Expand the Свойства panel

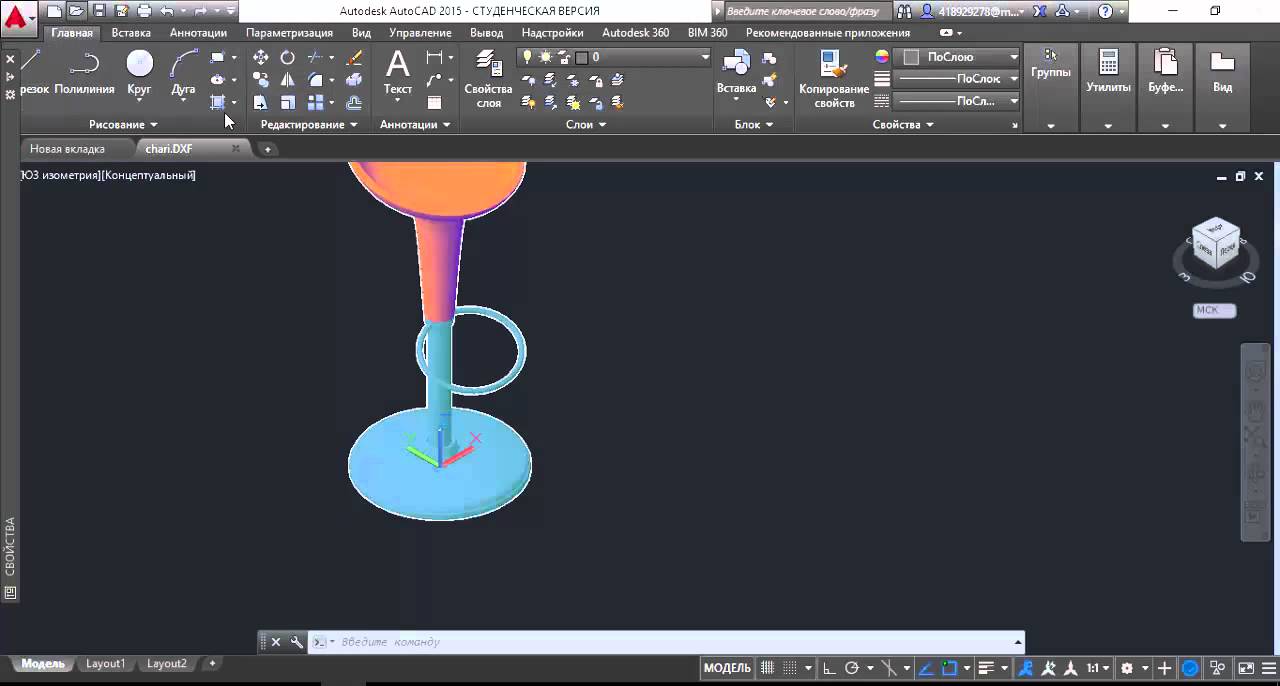[x=903, y=124]
